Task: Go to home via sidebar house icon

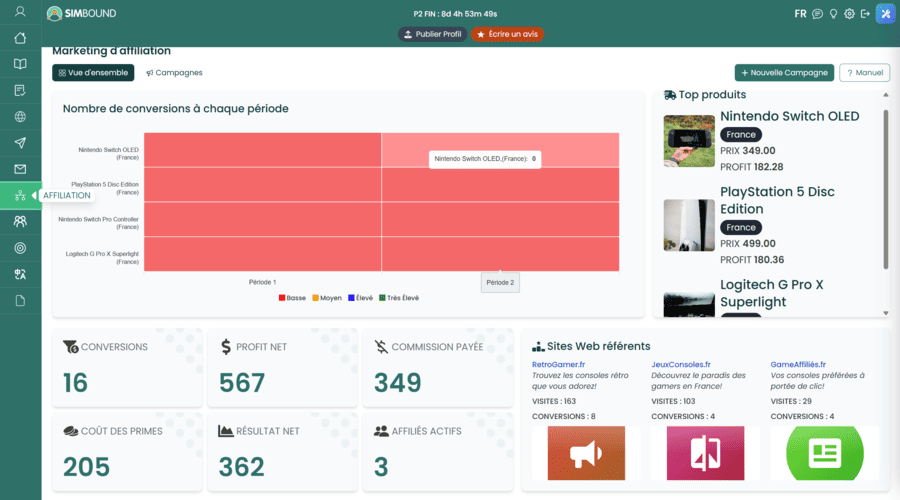Action: pyautogui.click(x=20, y=38)
